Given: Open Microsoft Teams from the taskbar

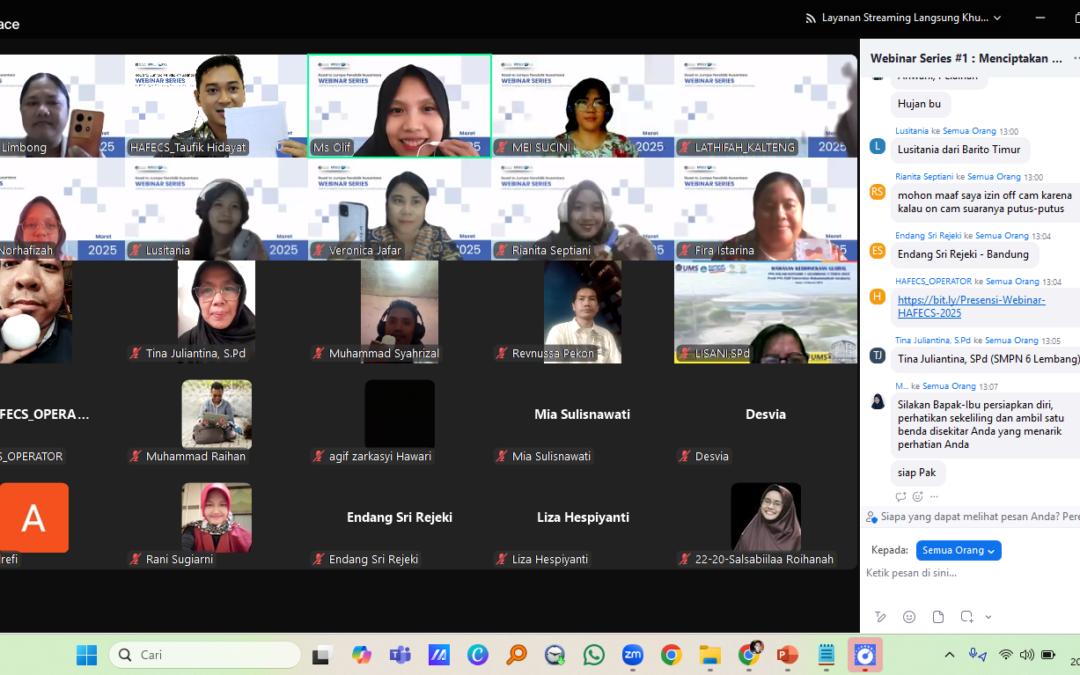Looking at the screenshot, I should click(400, 655).
